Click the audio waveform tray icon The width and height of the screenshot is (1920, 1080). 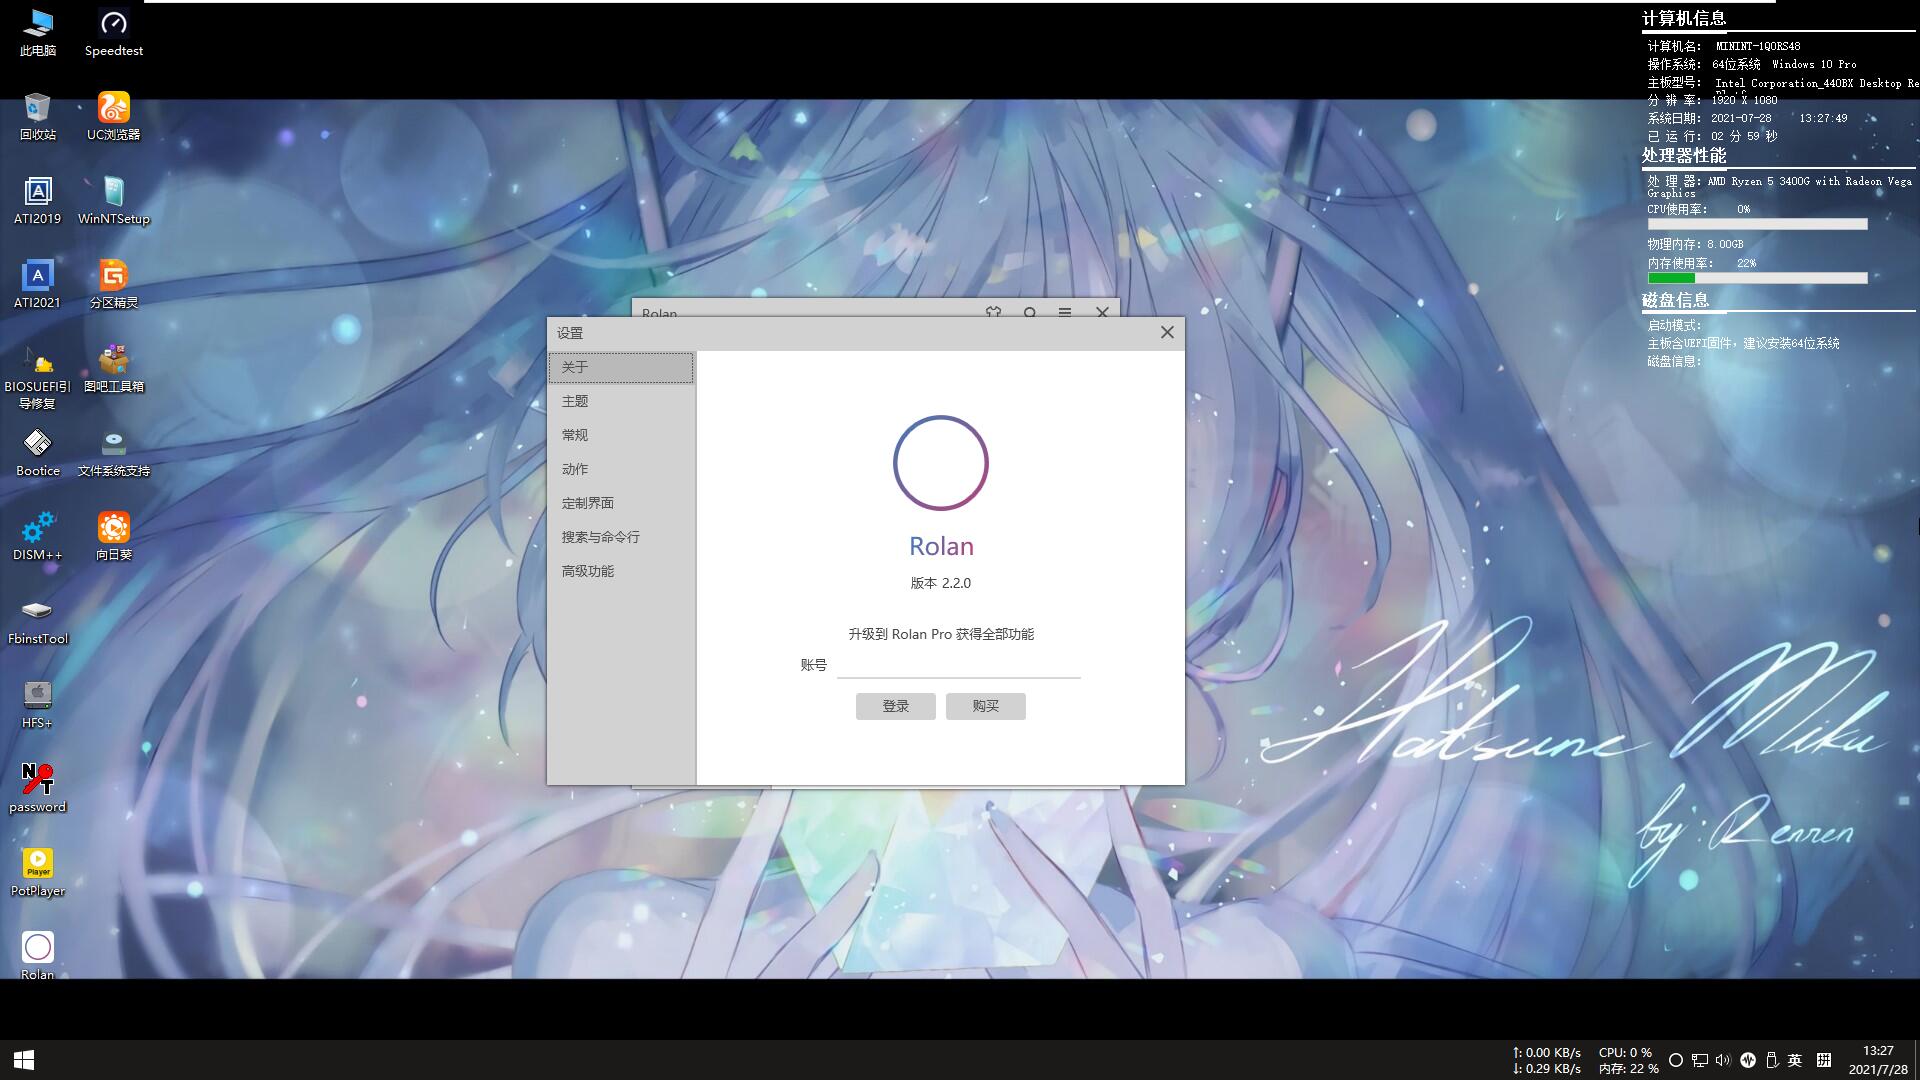coord(1748,1060)
